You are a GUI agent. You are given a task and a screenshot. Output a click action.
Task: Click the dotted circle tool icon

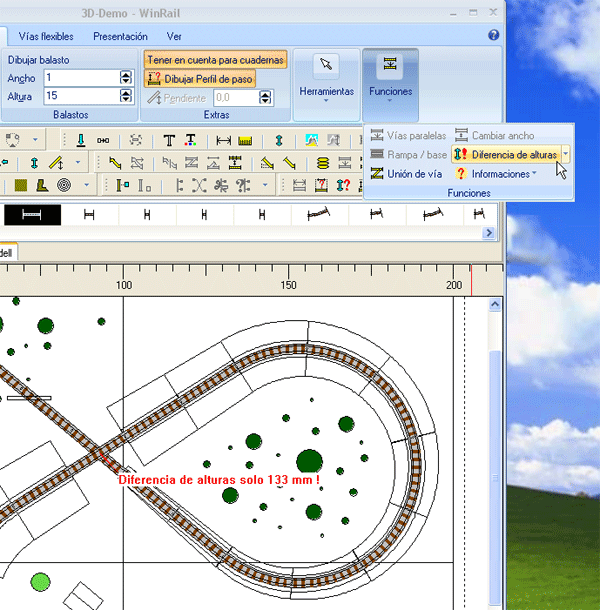point(12,140)
